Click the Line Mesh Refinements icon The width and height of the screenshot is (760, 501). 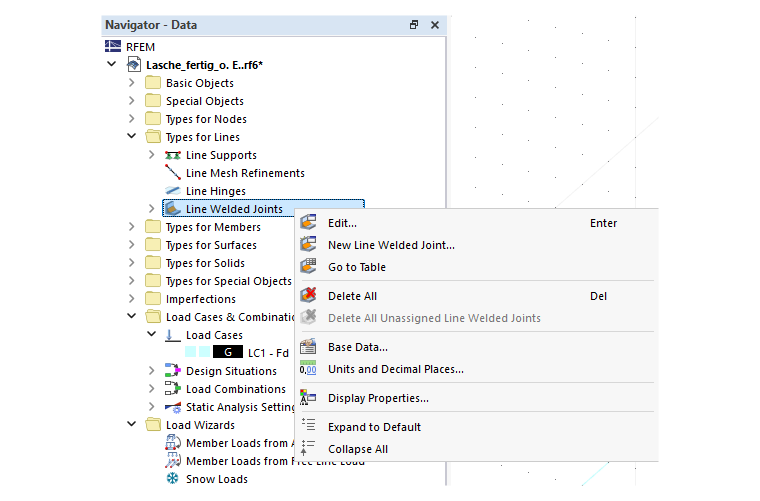pyautogui.click(x=173, y=172)
